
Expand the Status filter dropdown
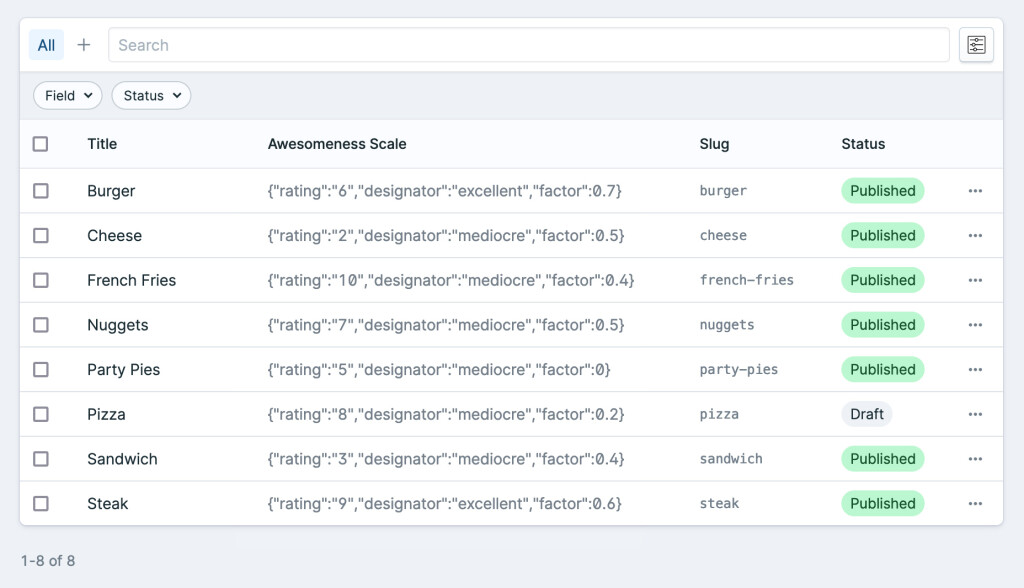pos(151,96)
